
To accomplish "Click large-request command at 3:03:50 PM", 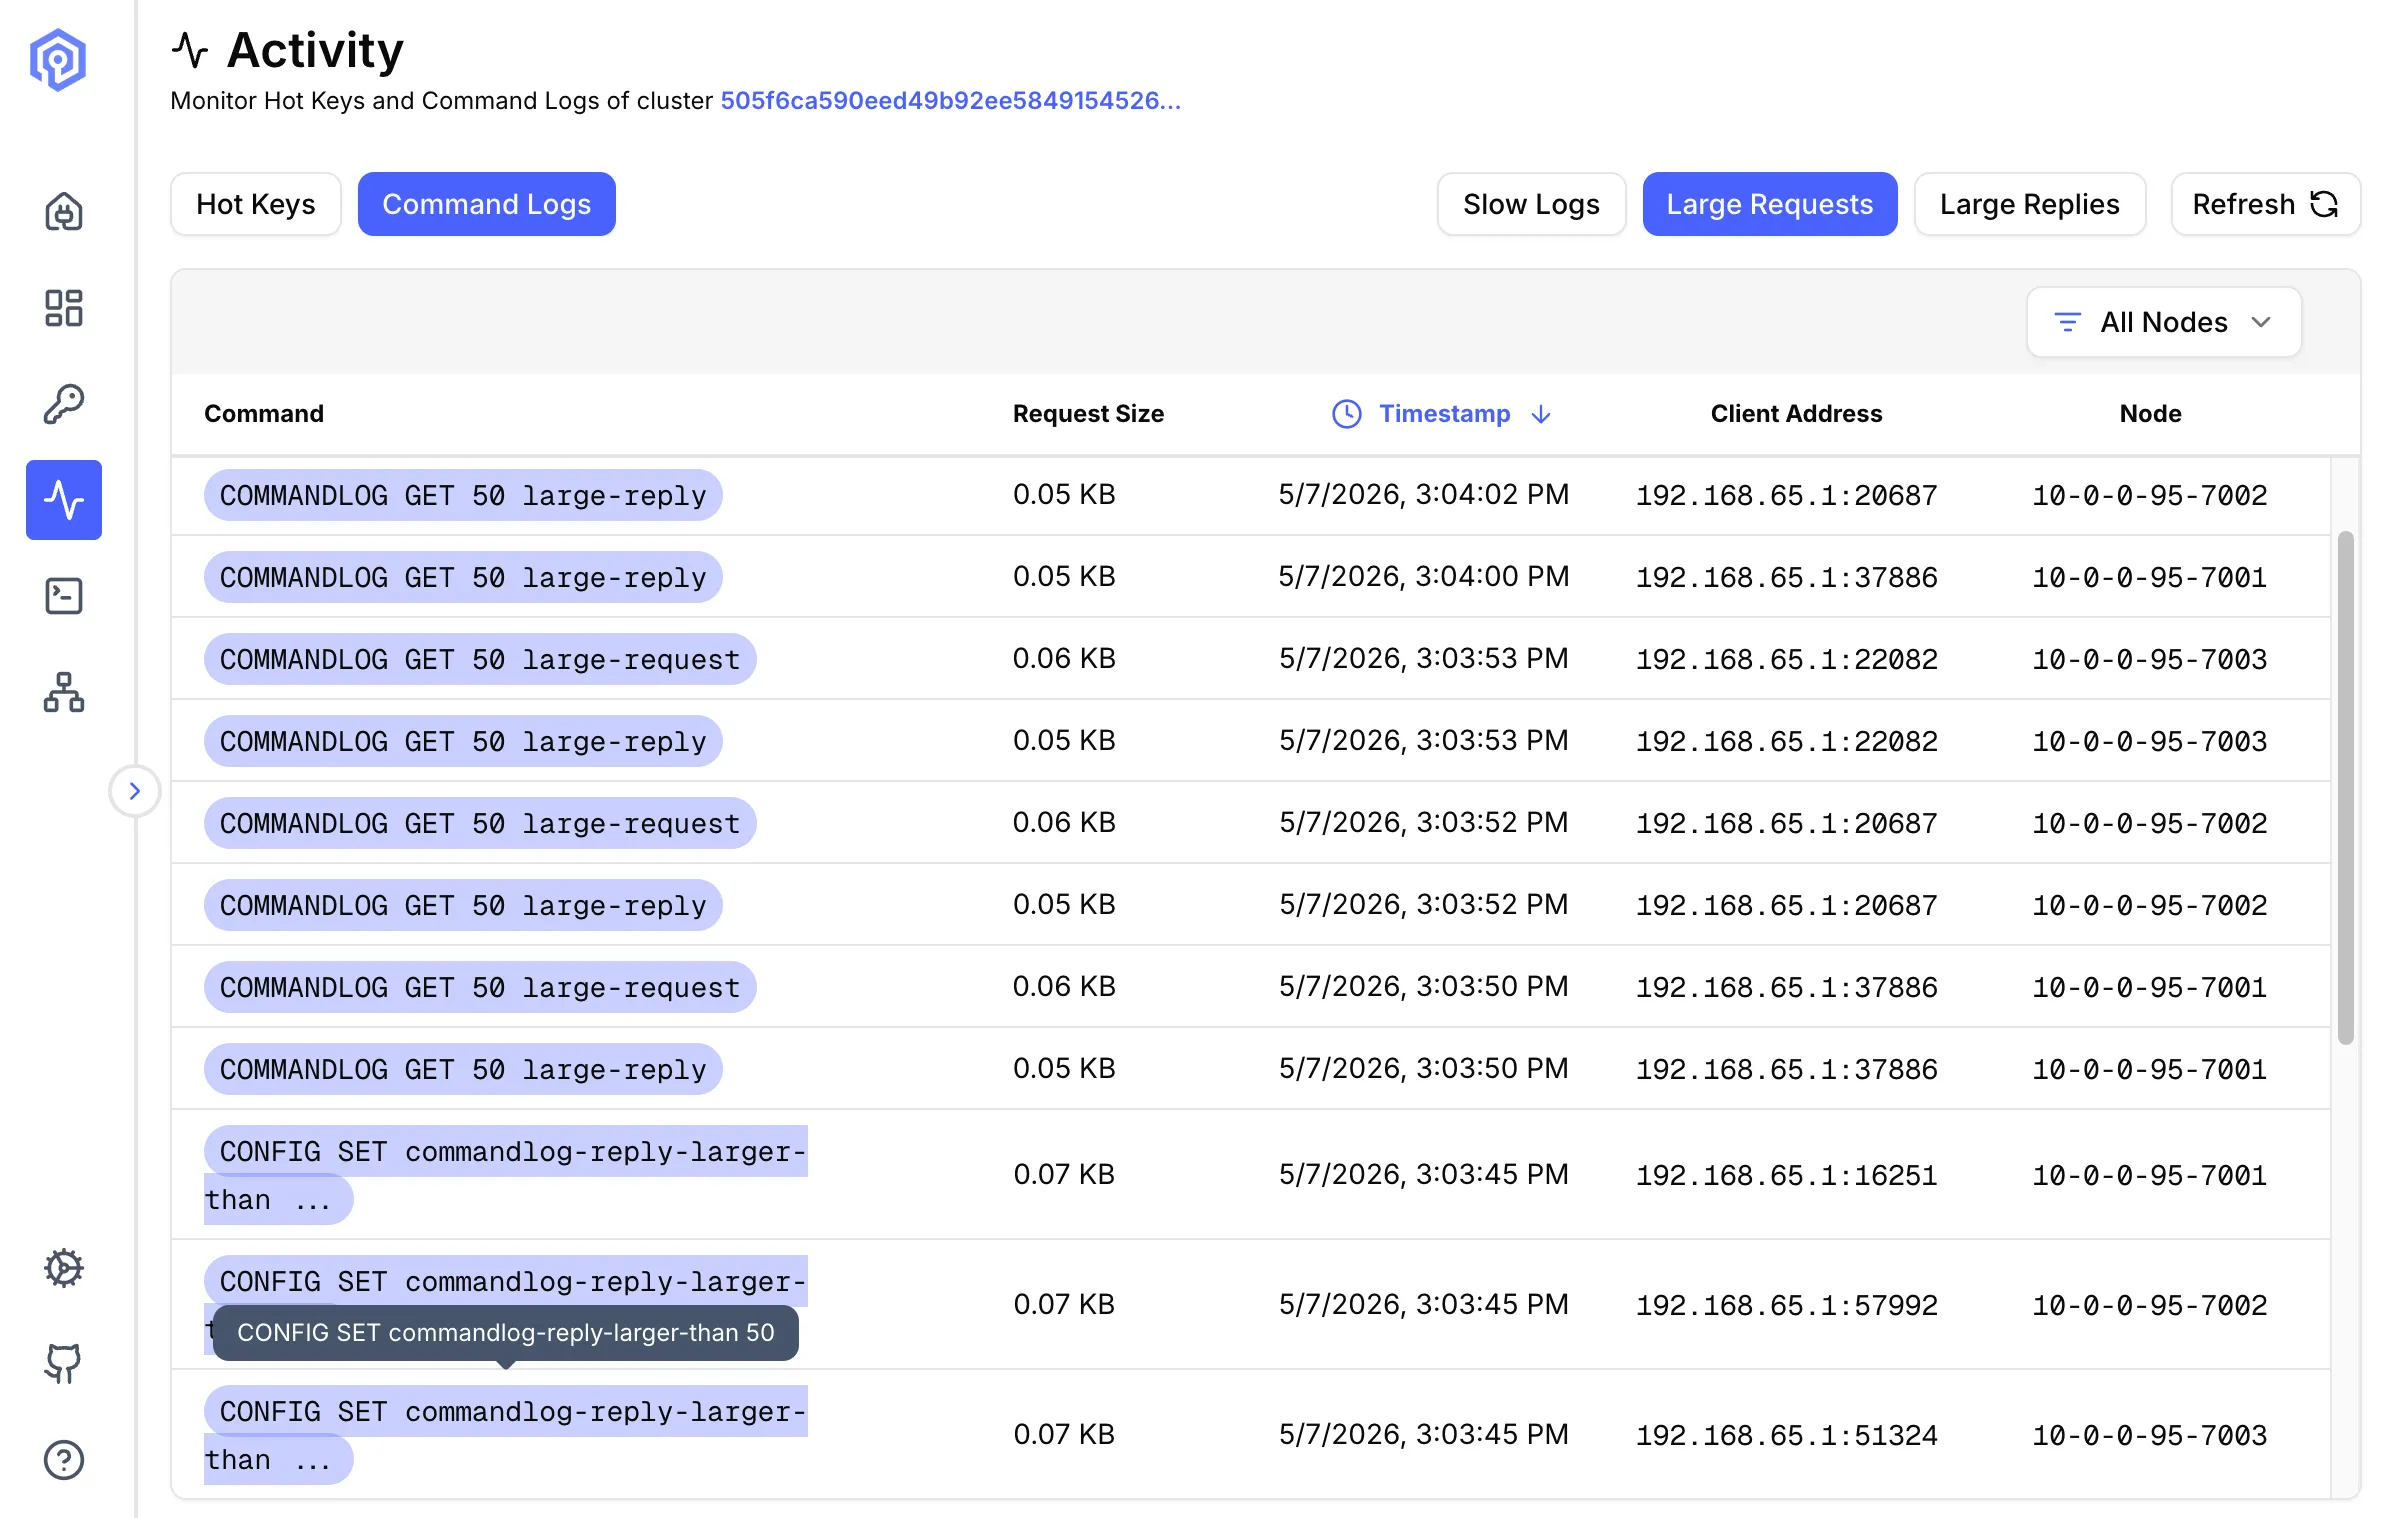I will coord(480,987).
